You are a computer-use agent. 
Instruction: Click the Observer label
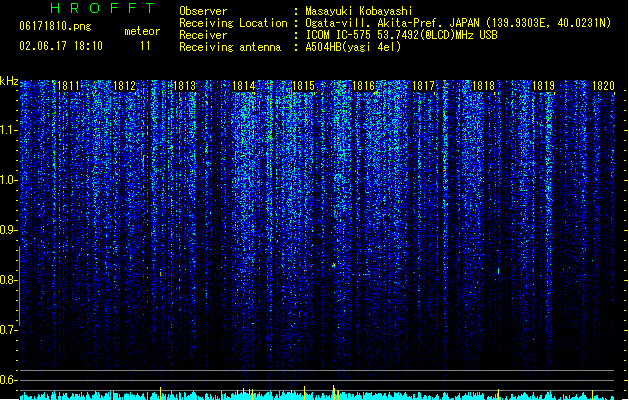pyautogui.click(x=203, y=11)
